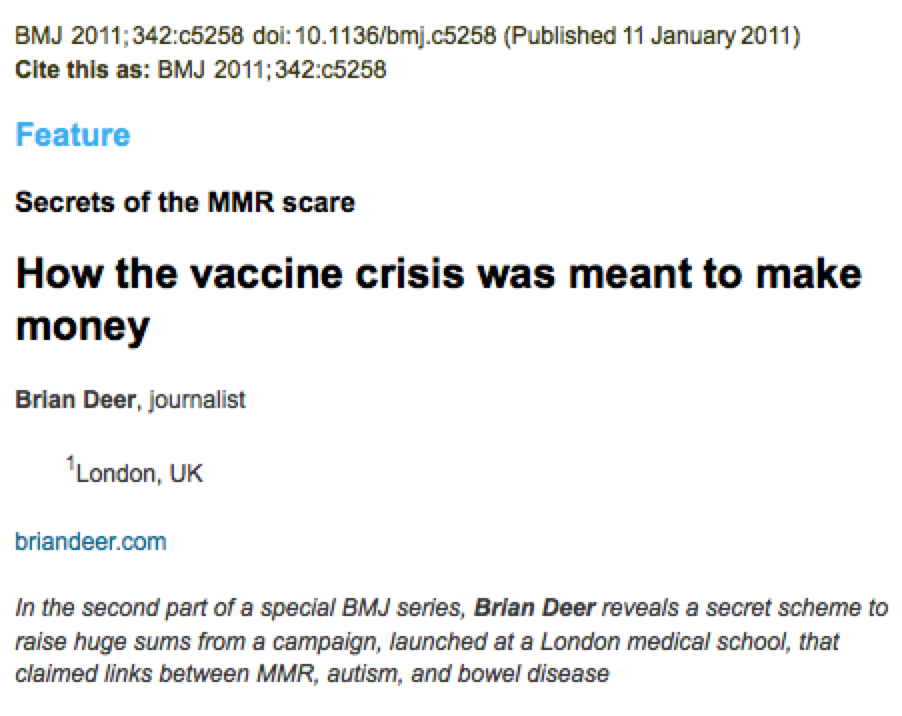Click "Secrets of the MMR scare" subheading
The height and width of the screenshot is (716, 902).
tap(185, 203)
